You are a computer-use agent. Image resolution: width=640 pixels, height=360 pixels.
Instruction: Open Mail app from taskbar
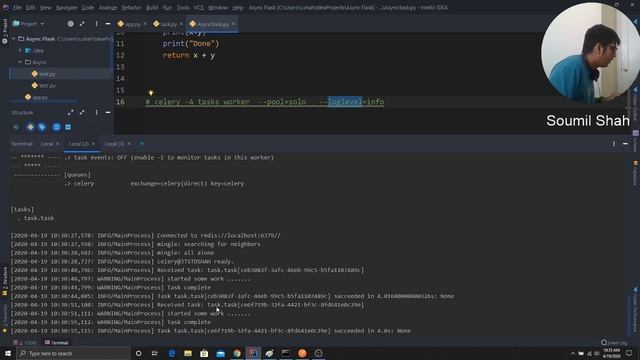click(220, 353)
